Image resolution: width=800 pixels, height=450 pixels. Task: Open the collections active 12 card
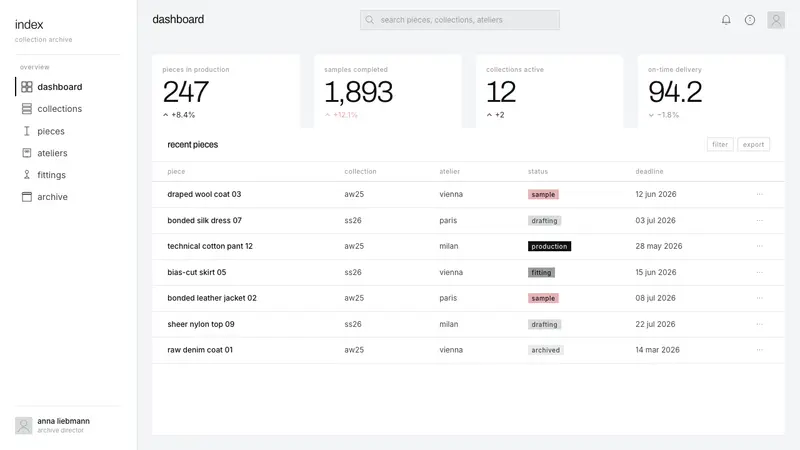pos(549,91)
